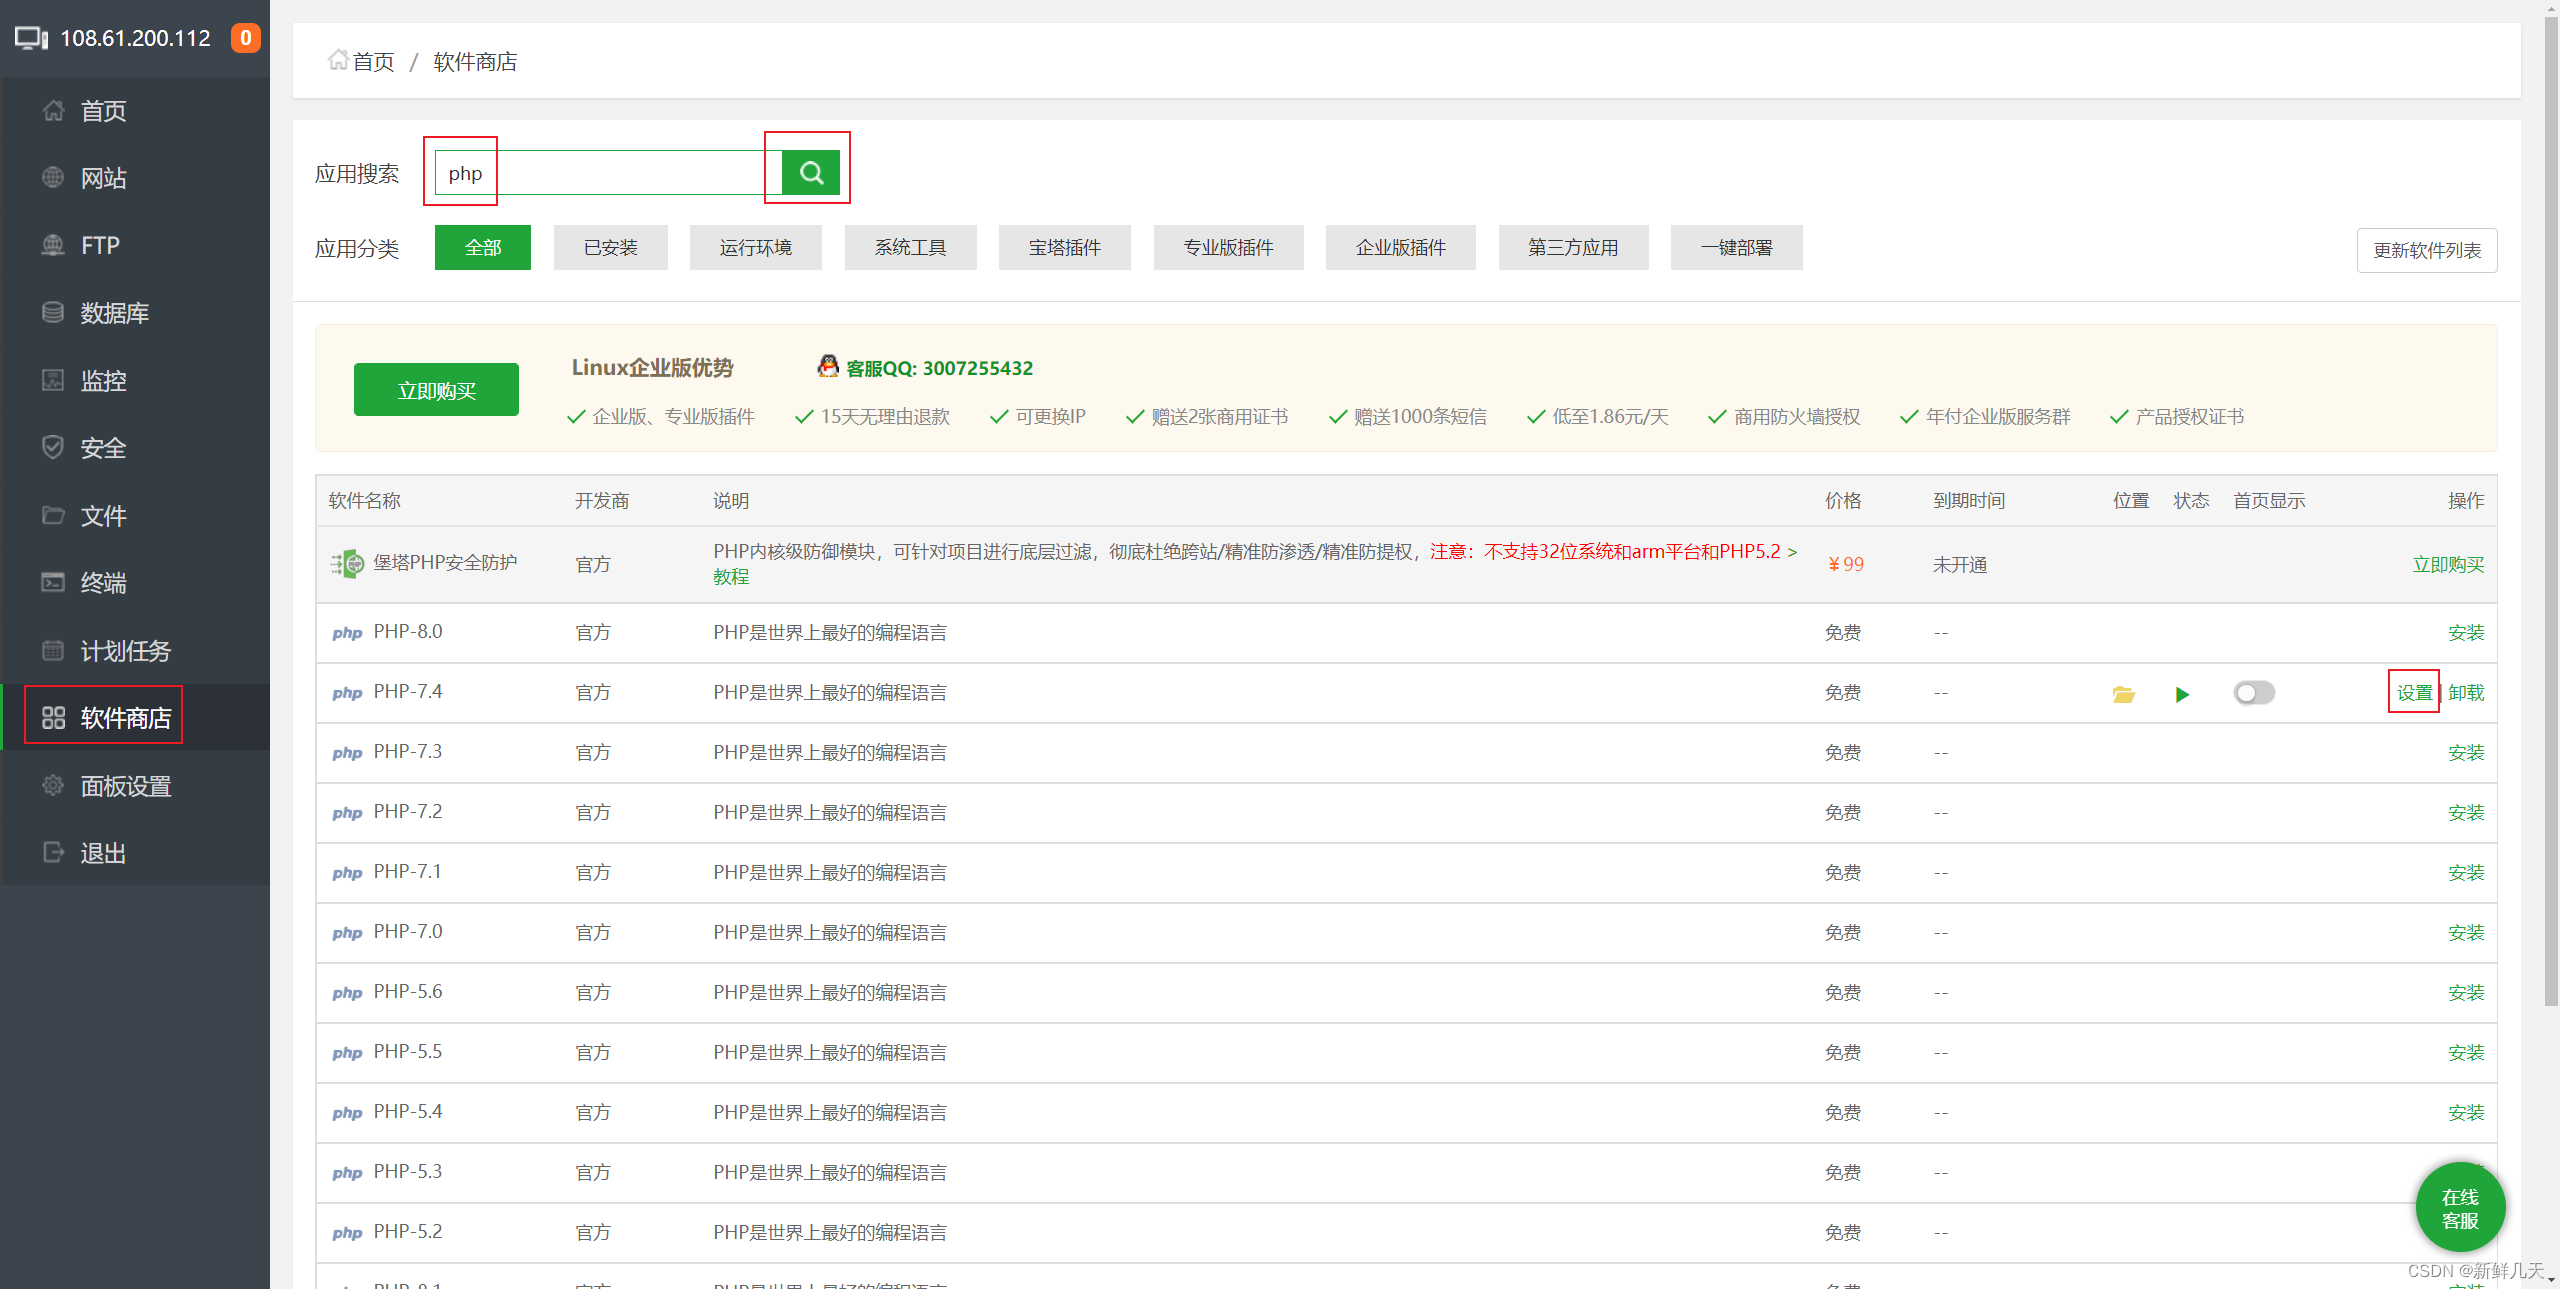The width and height of the screenshot is (2560, 1289).
Task: Click 退出 to log out
Action: click(x=135, y=853)
